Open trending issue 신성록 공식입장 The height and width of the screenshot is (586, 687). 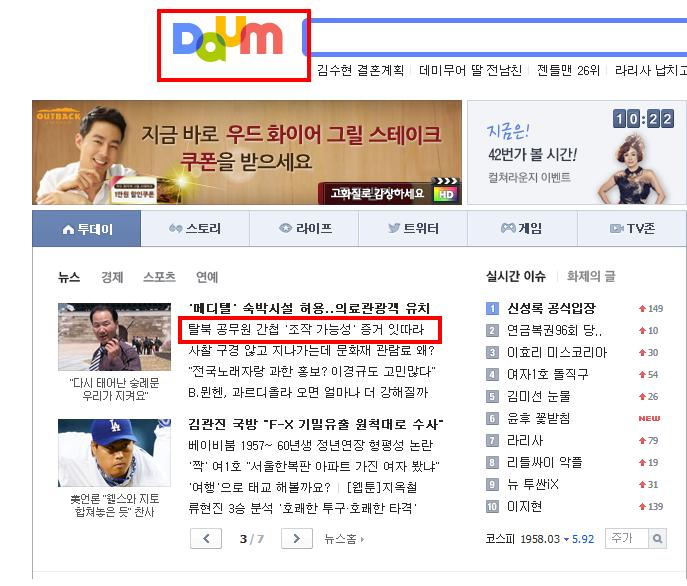coord(551,309)
